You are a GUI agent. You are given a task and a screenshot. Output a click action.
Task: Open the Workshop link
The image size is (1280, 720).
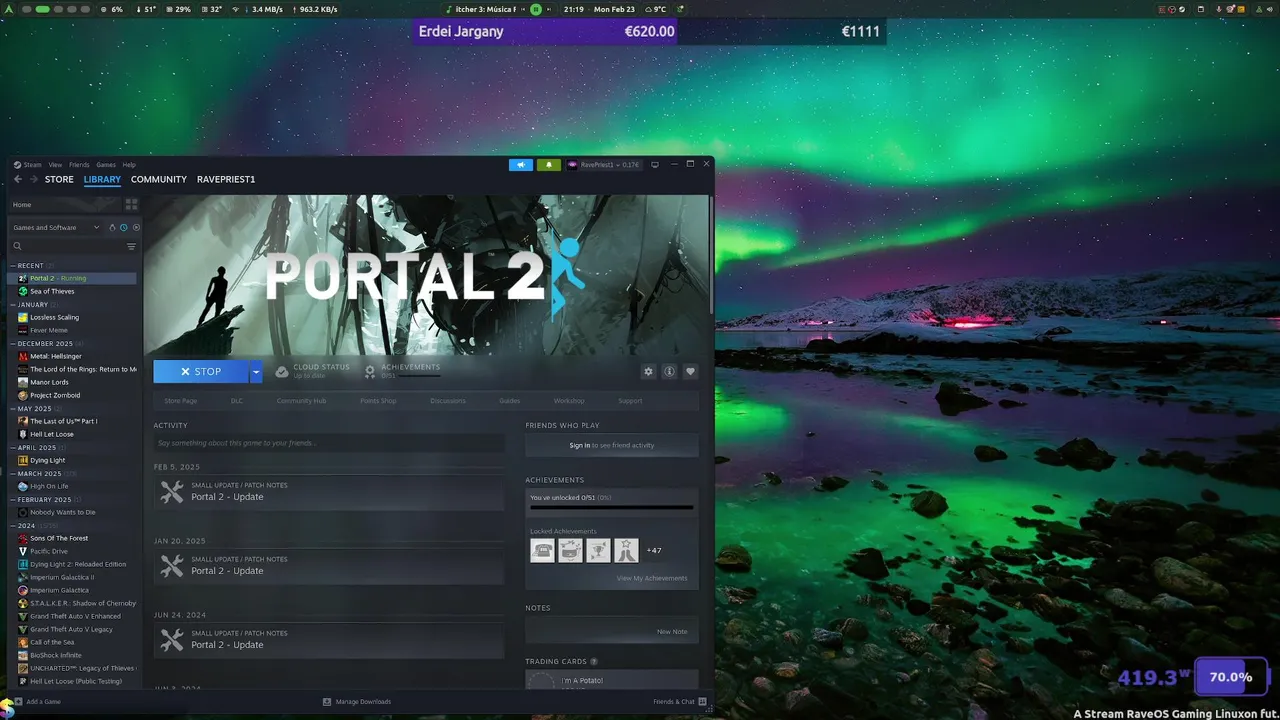(x=569, y=401)
